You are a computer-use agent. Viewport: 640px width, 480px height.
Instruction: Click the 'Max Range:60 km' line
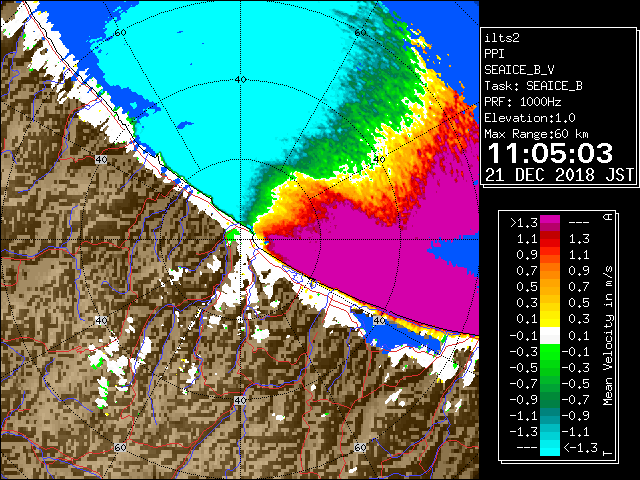[x=536, y=134]
